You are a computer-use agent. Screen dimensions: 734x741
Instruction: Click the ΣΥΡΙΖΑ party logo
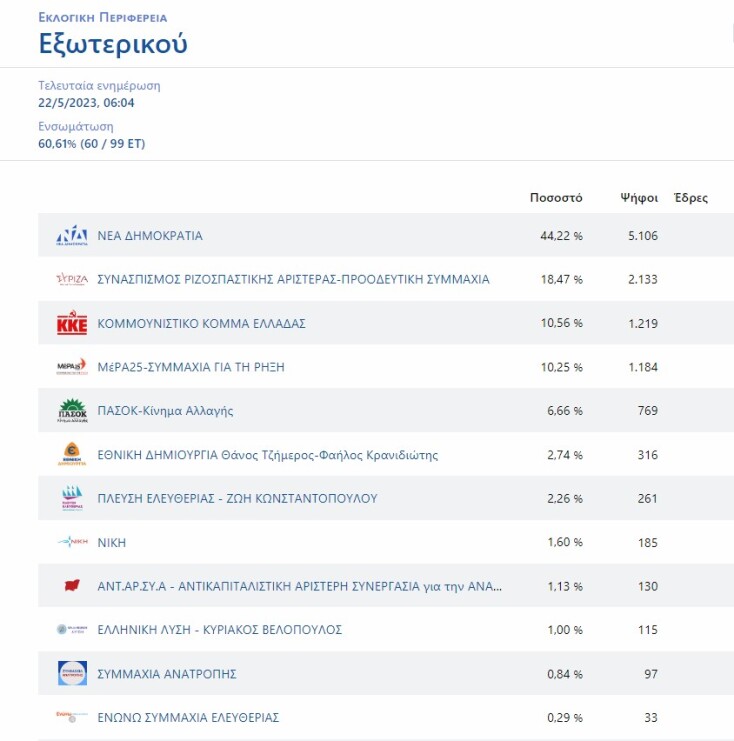coord(72,280)
